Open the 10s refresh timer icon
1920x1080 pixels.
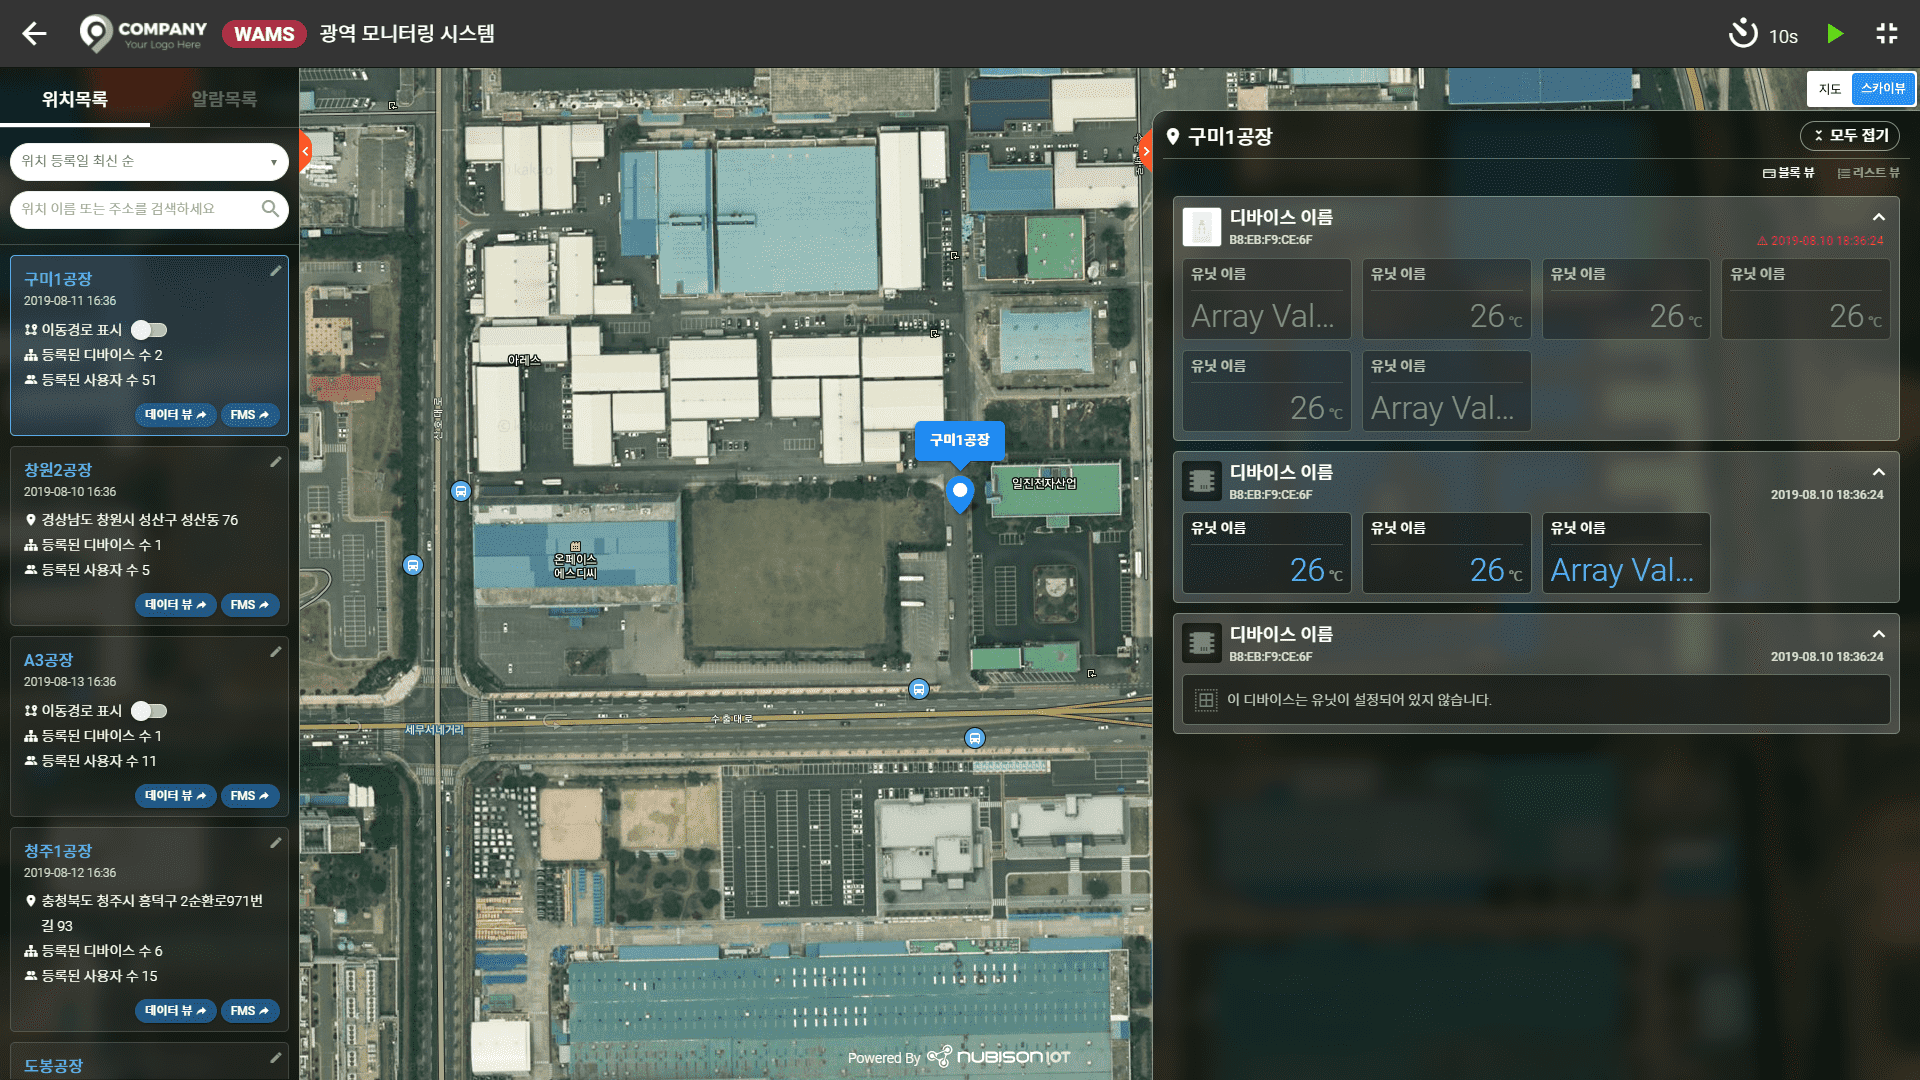coord(1743,34)
